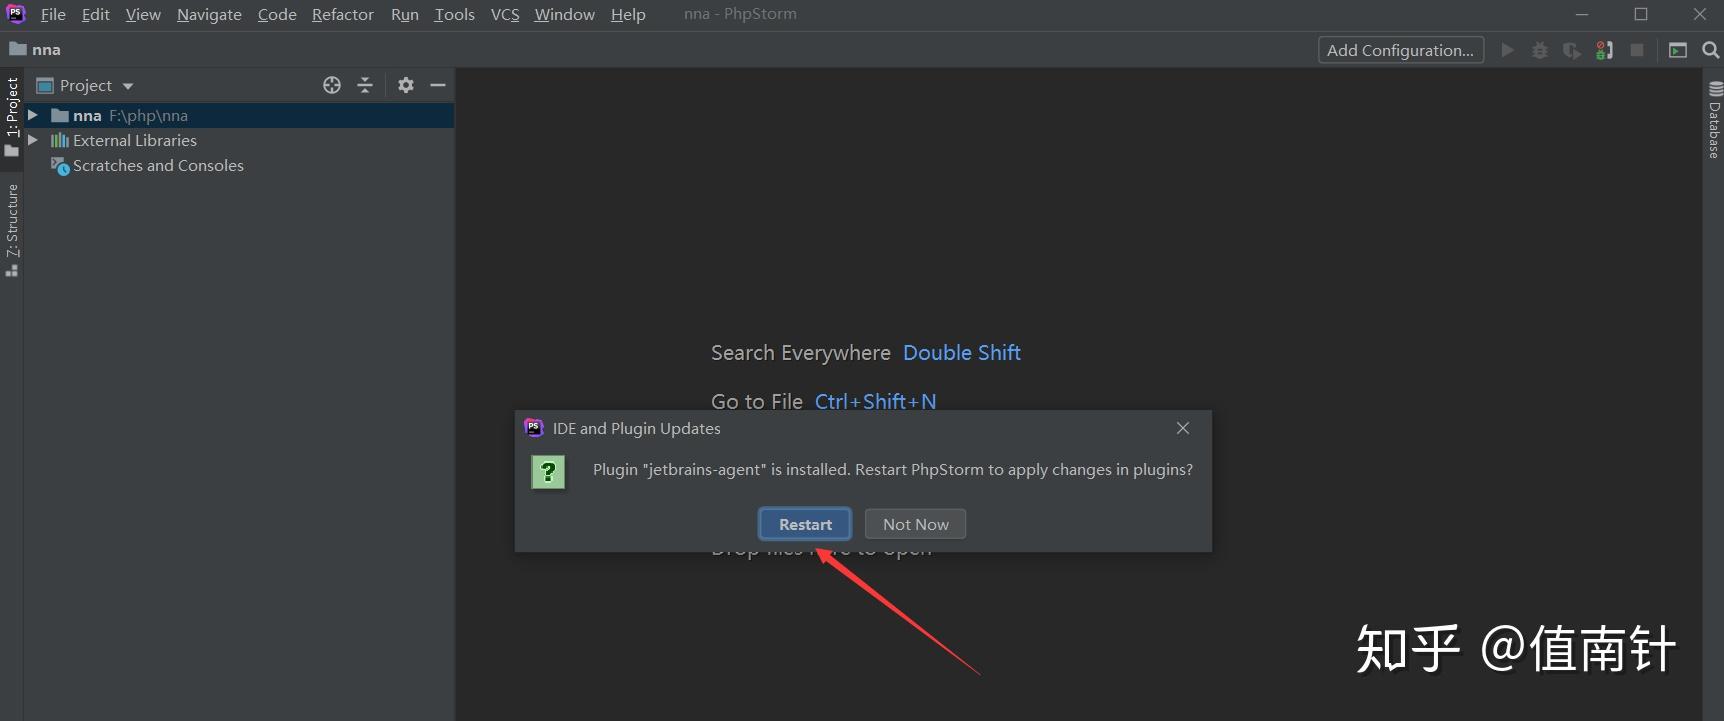This screenshot has height=721, width=1724.
Task: Click the green Run icon in the toolbar
Action: coord(1507,50)
